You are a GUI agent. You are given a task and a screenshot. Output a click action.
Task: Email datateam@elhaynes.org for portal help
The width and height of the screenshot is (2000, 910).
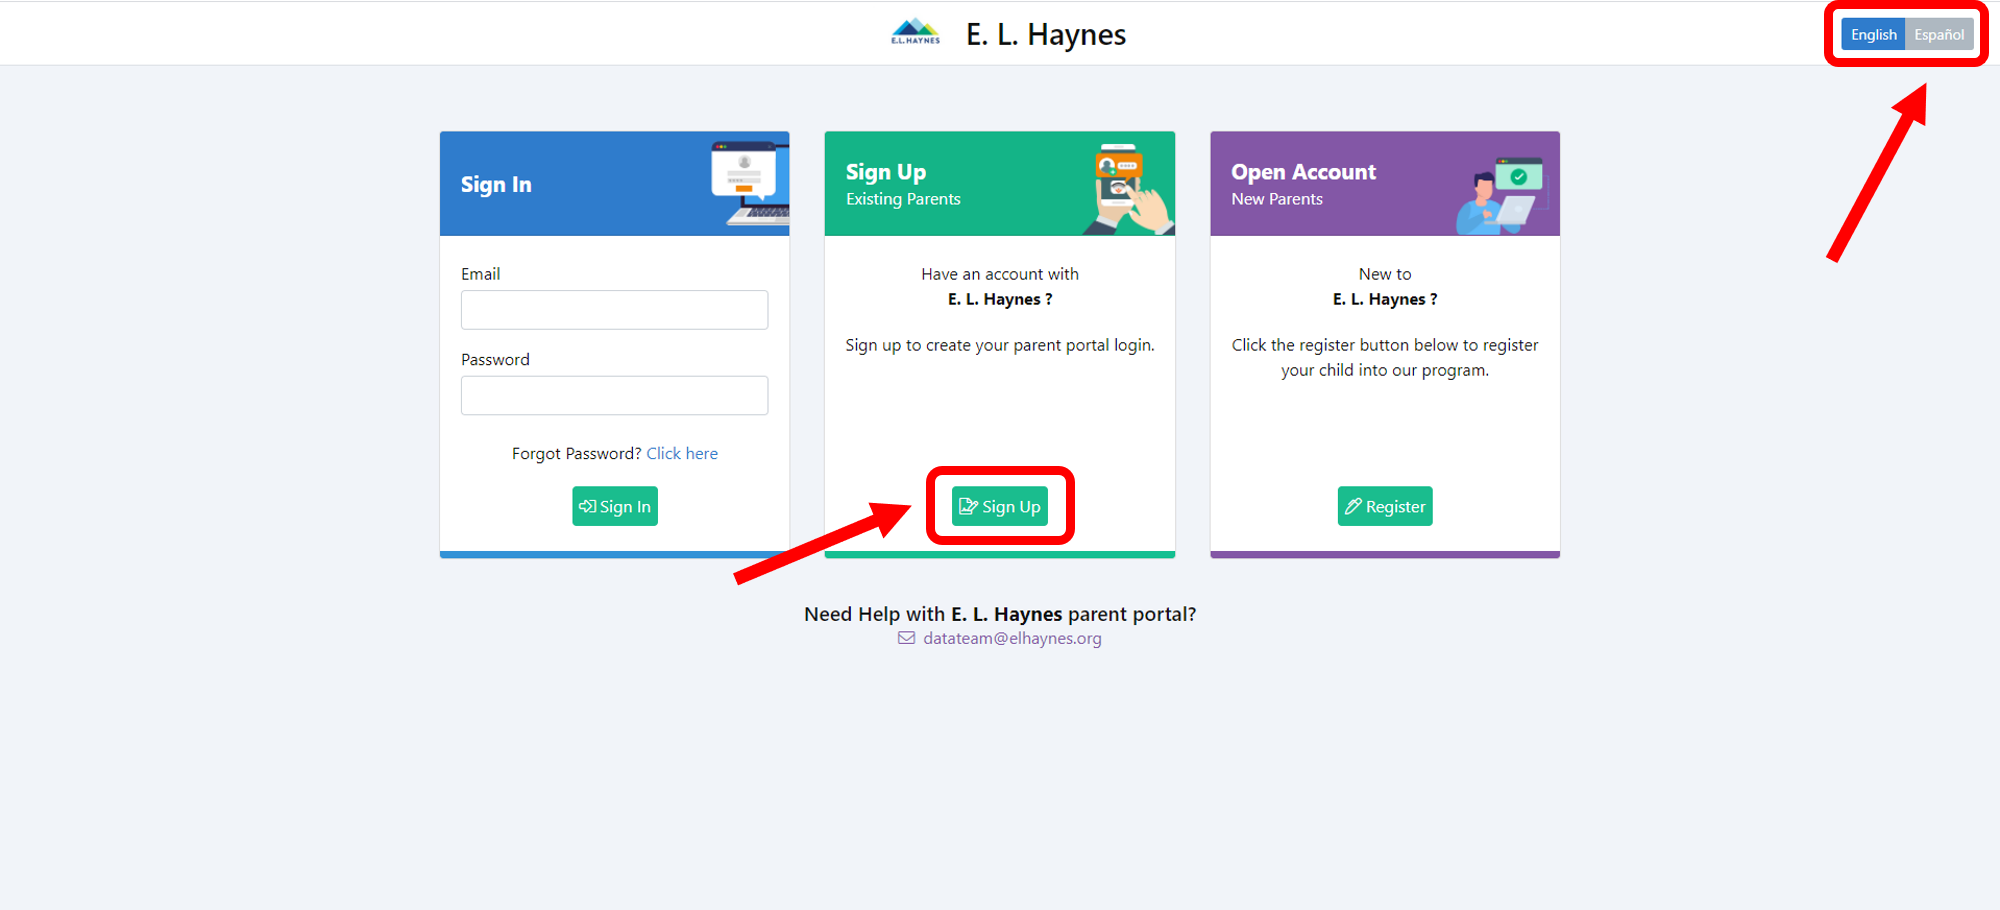coord(1012,637)
